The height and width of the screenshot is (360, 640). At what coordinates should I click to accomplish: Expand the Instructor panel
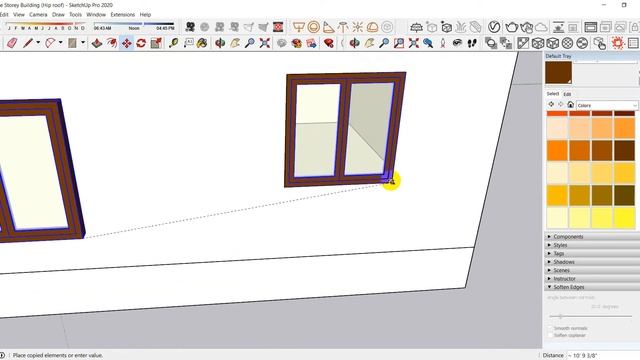[591, 278]
